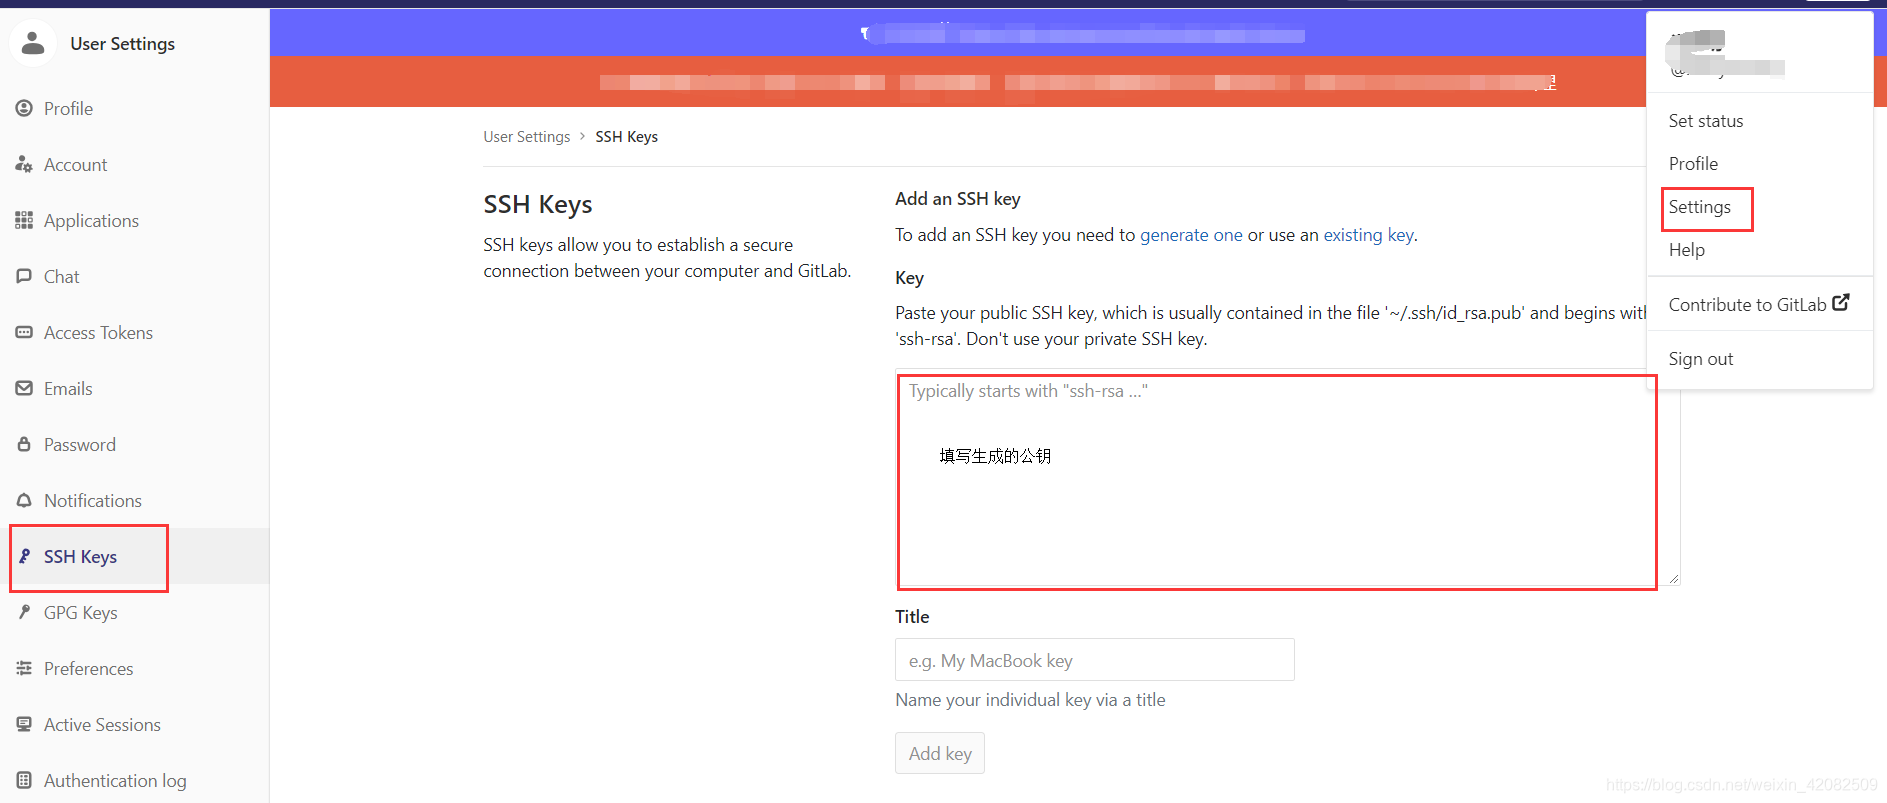
Task: Click the Profile icon in sidebar
Action: [x=24, y=108]
